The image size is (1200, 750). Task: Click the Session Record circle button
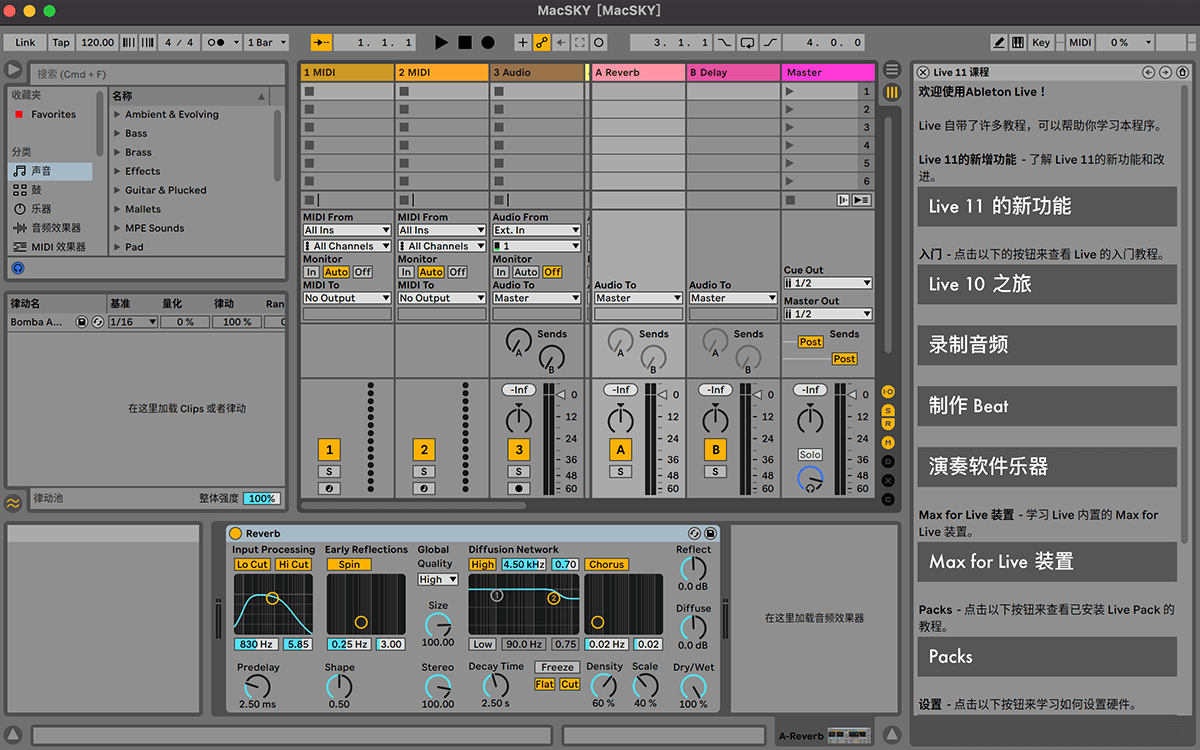tap(598, 43)
